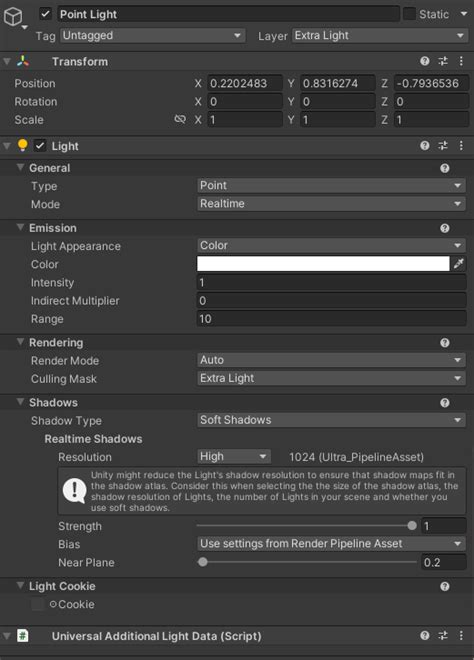Open the Light Appearance dropdown
The image size is (474, 660).
coord(331,245)
